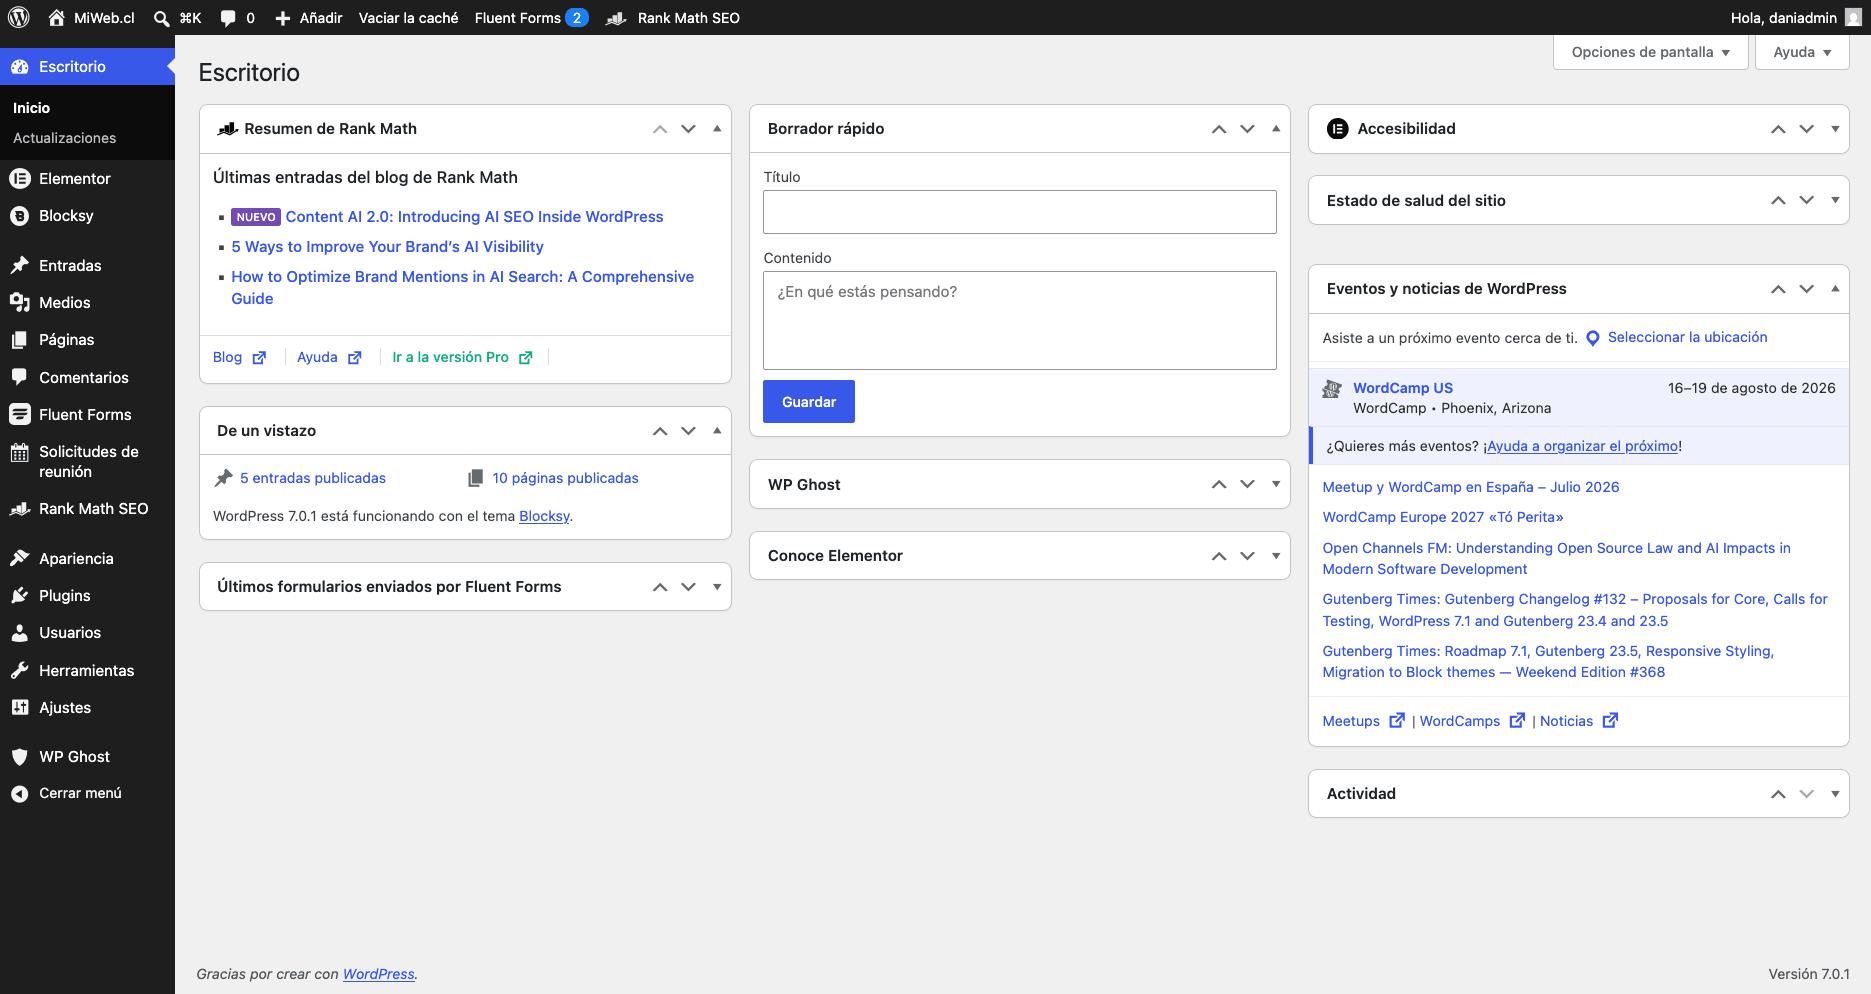The image size is (1871, 994).
Task: Click the Blocksy theme link
Action: 544,516
